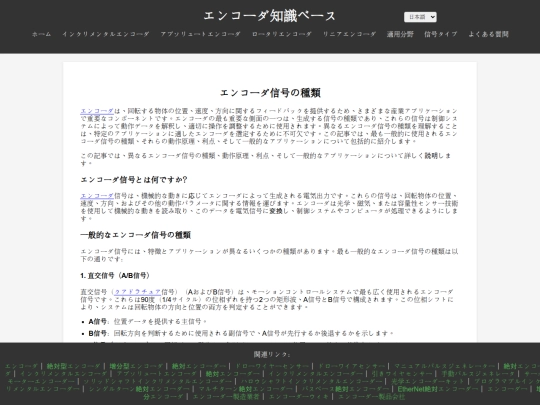The width and height of the screenshot is (540, 405).
Task: Open footer link エンコーダー製品会社
Action: click(x=372, y=396)
